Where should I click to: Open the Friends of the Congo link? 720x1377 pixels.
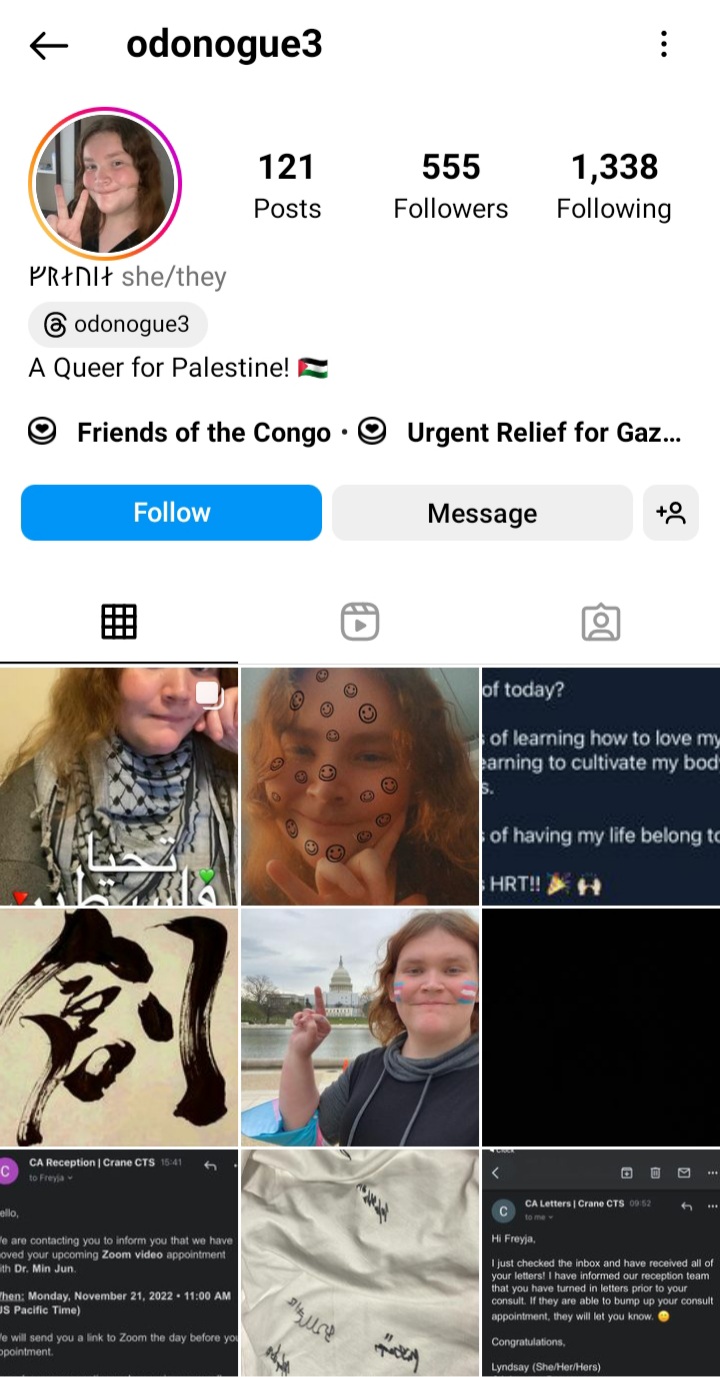(x=180, y=433)
